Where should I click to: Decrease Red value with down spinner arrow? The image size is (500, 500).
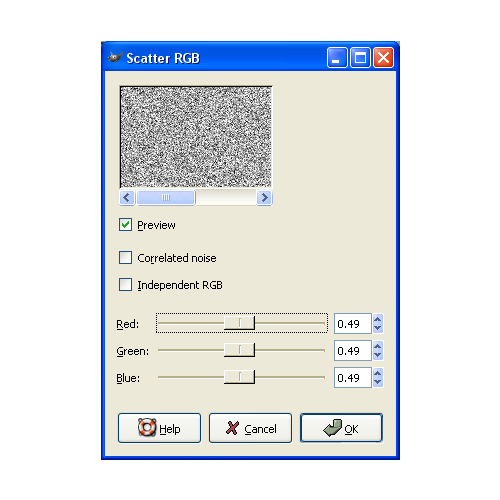[x=378, y=328]
